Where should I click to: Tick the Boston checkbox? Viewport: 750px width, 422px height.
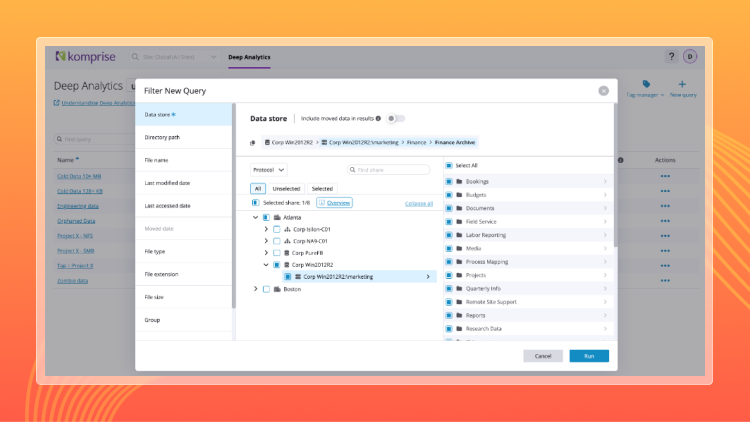[x=266, y=289]
